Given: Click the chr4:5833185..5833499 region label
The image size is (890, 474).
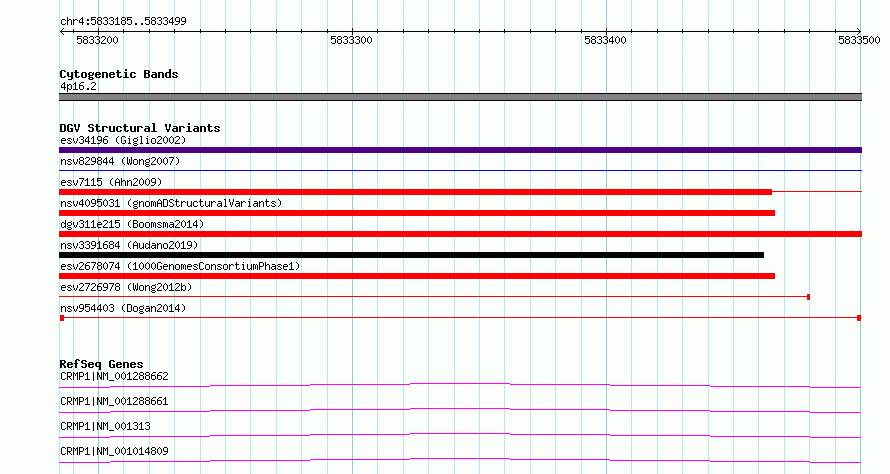Looking at the screenshot, I should (123, 21).
